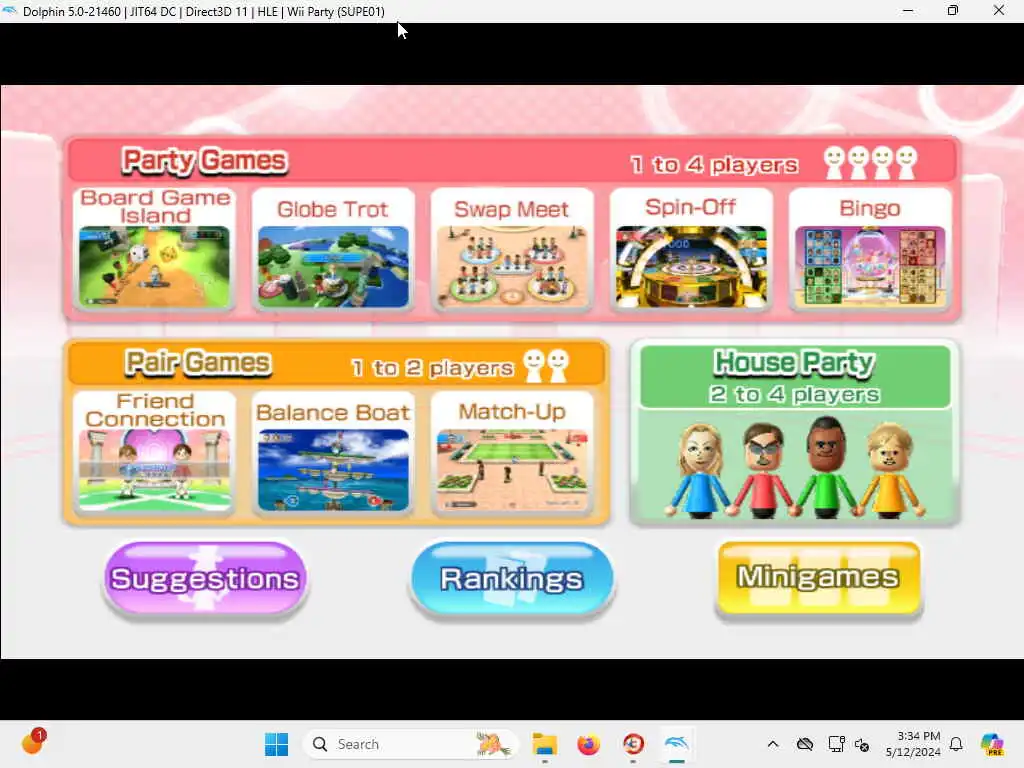Open Firefox from the taskbar
Image resolution: width=1024 pixels, height=768 pixels.
click(588, 744)
